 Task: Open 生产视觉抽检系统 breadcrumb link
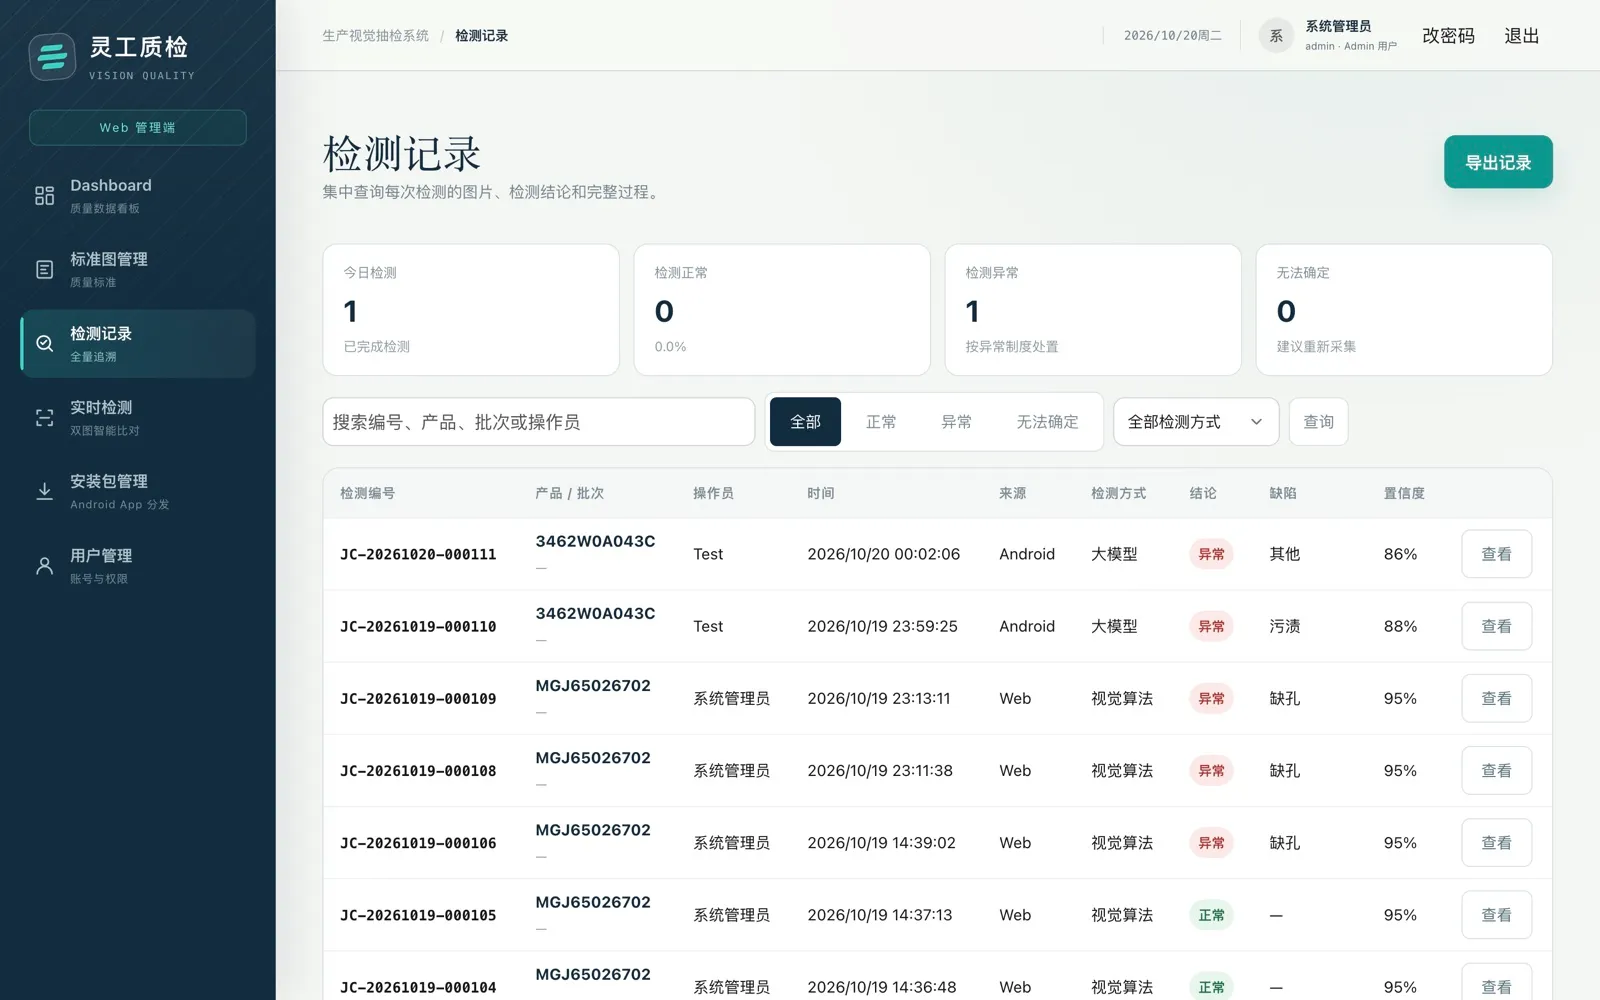point(375,36)
